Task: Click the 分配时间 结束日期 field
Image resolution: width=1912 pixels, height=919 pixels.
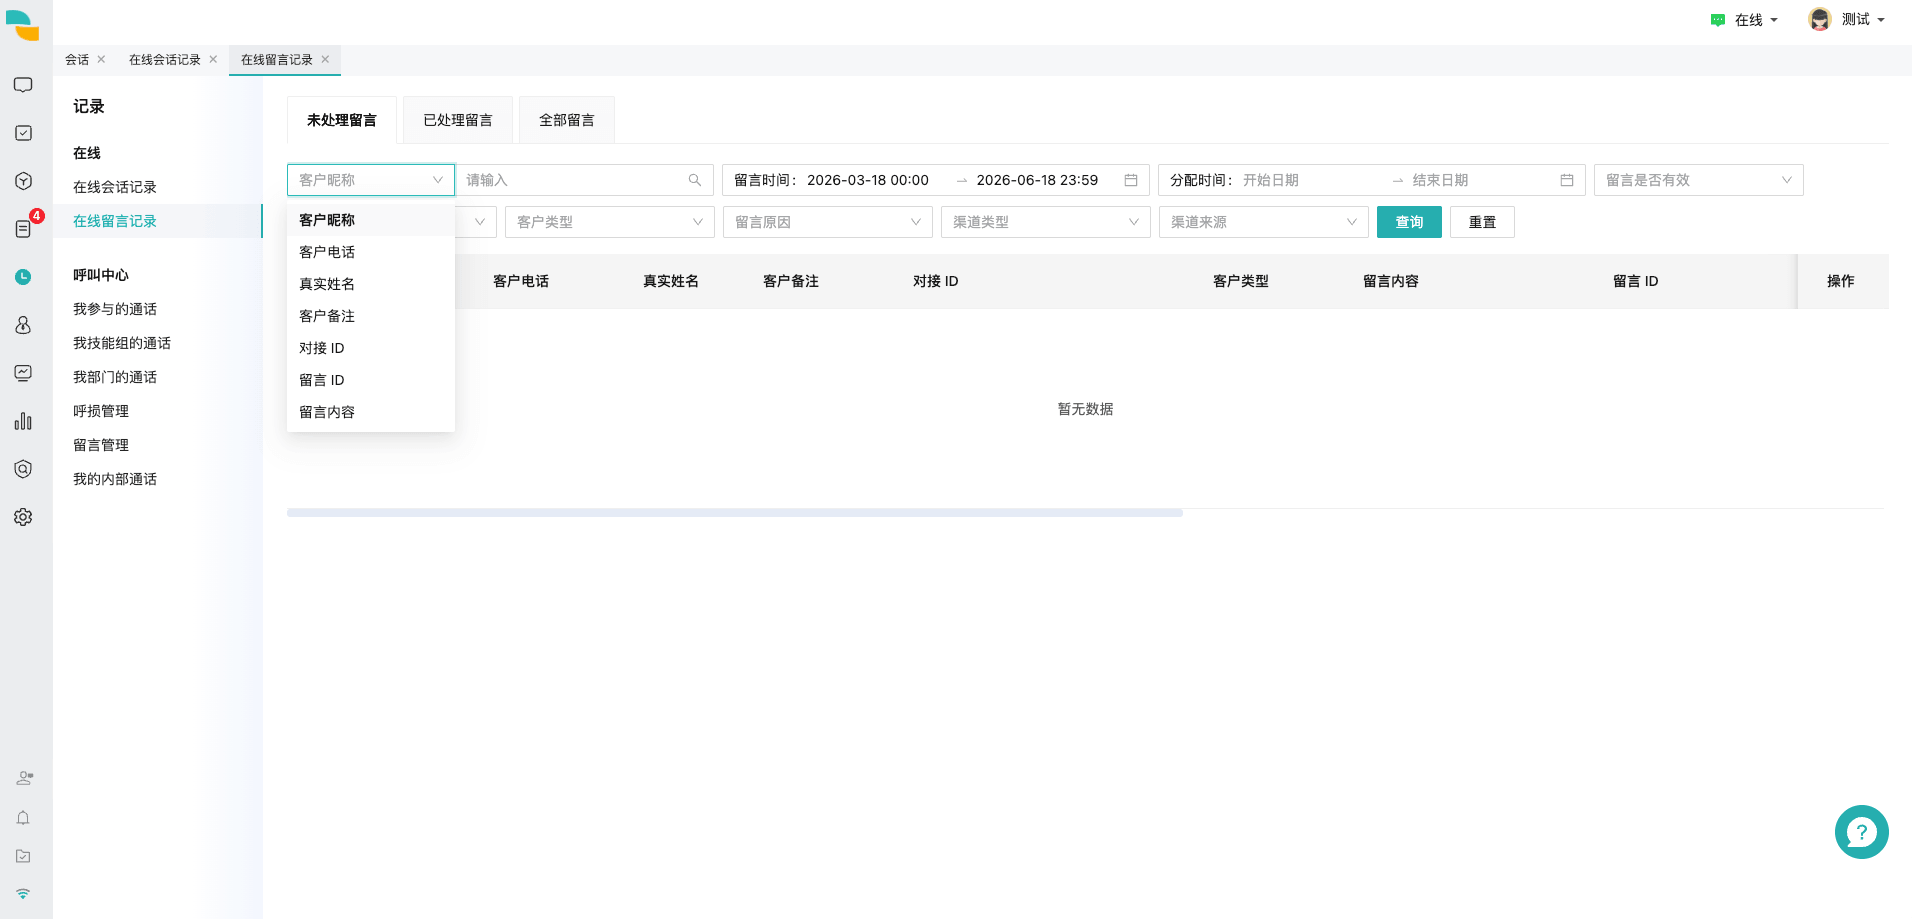Action: [1441, 180]
